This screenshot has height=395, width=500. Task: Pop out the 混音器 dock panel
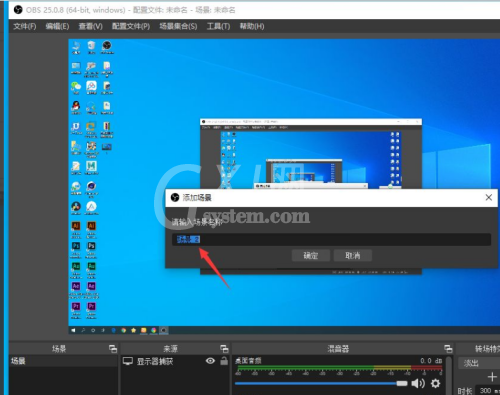tap(448, 349)
